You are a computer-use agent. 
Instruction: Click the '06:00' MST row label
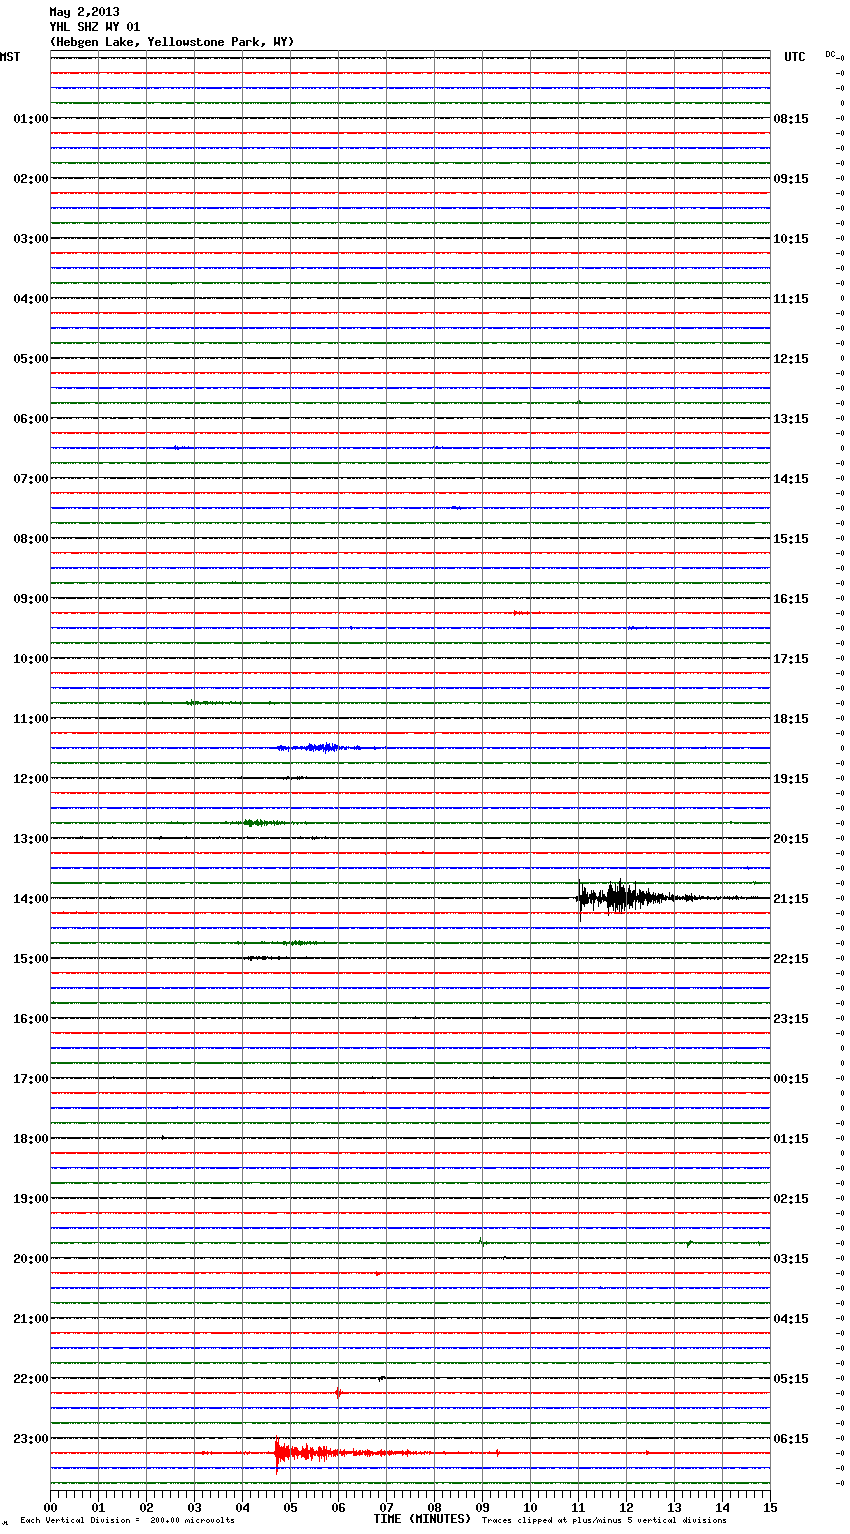31,419
